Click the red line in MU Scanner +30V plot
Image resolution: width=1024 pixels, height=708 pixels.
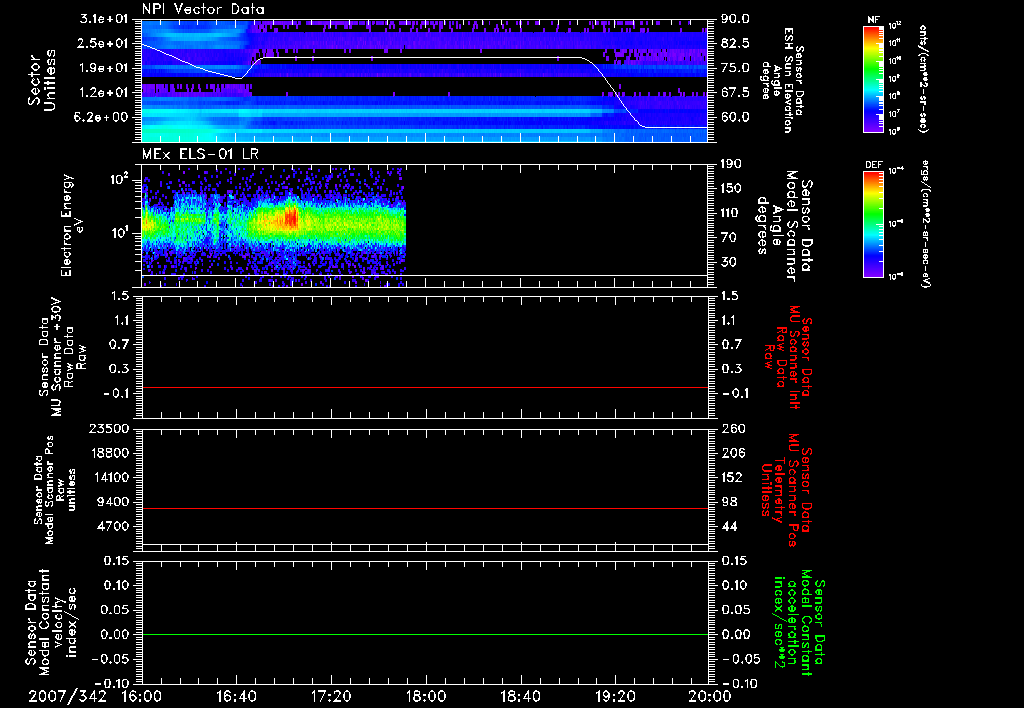point(425,387)
